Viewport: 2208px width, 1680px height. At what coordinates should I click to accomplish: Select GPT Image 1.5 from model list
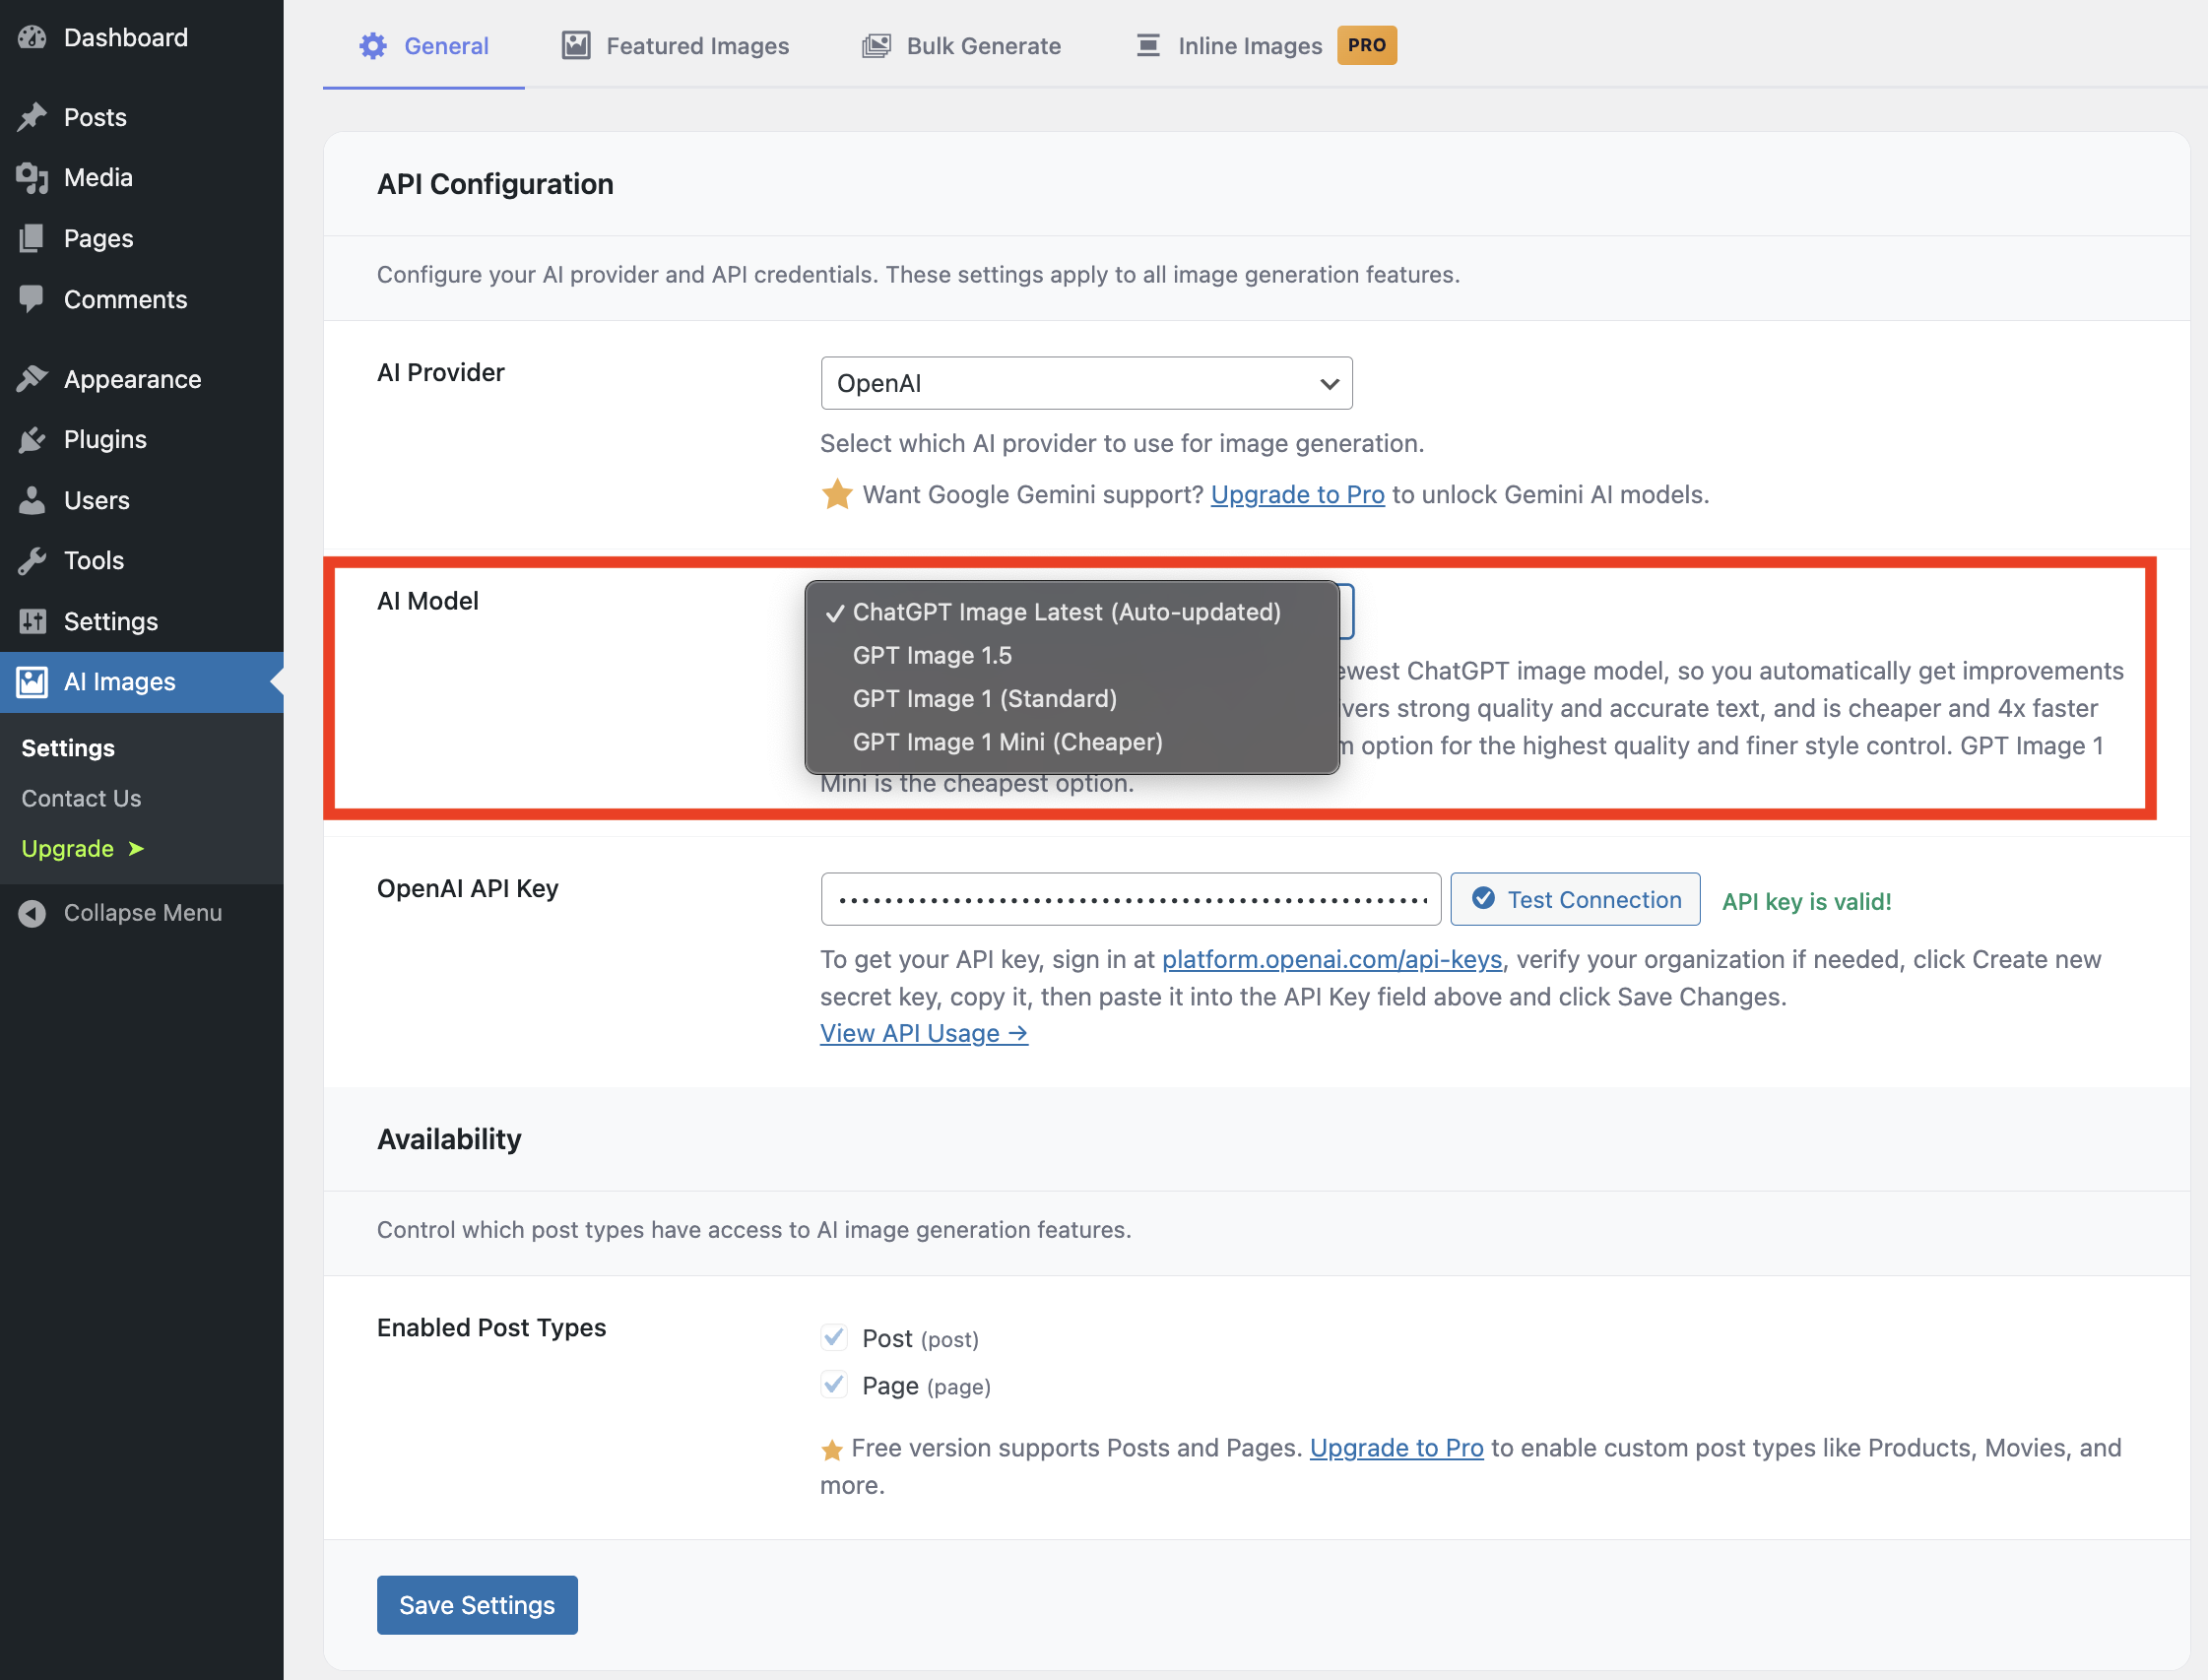tap(932, 655)
